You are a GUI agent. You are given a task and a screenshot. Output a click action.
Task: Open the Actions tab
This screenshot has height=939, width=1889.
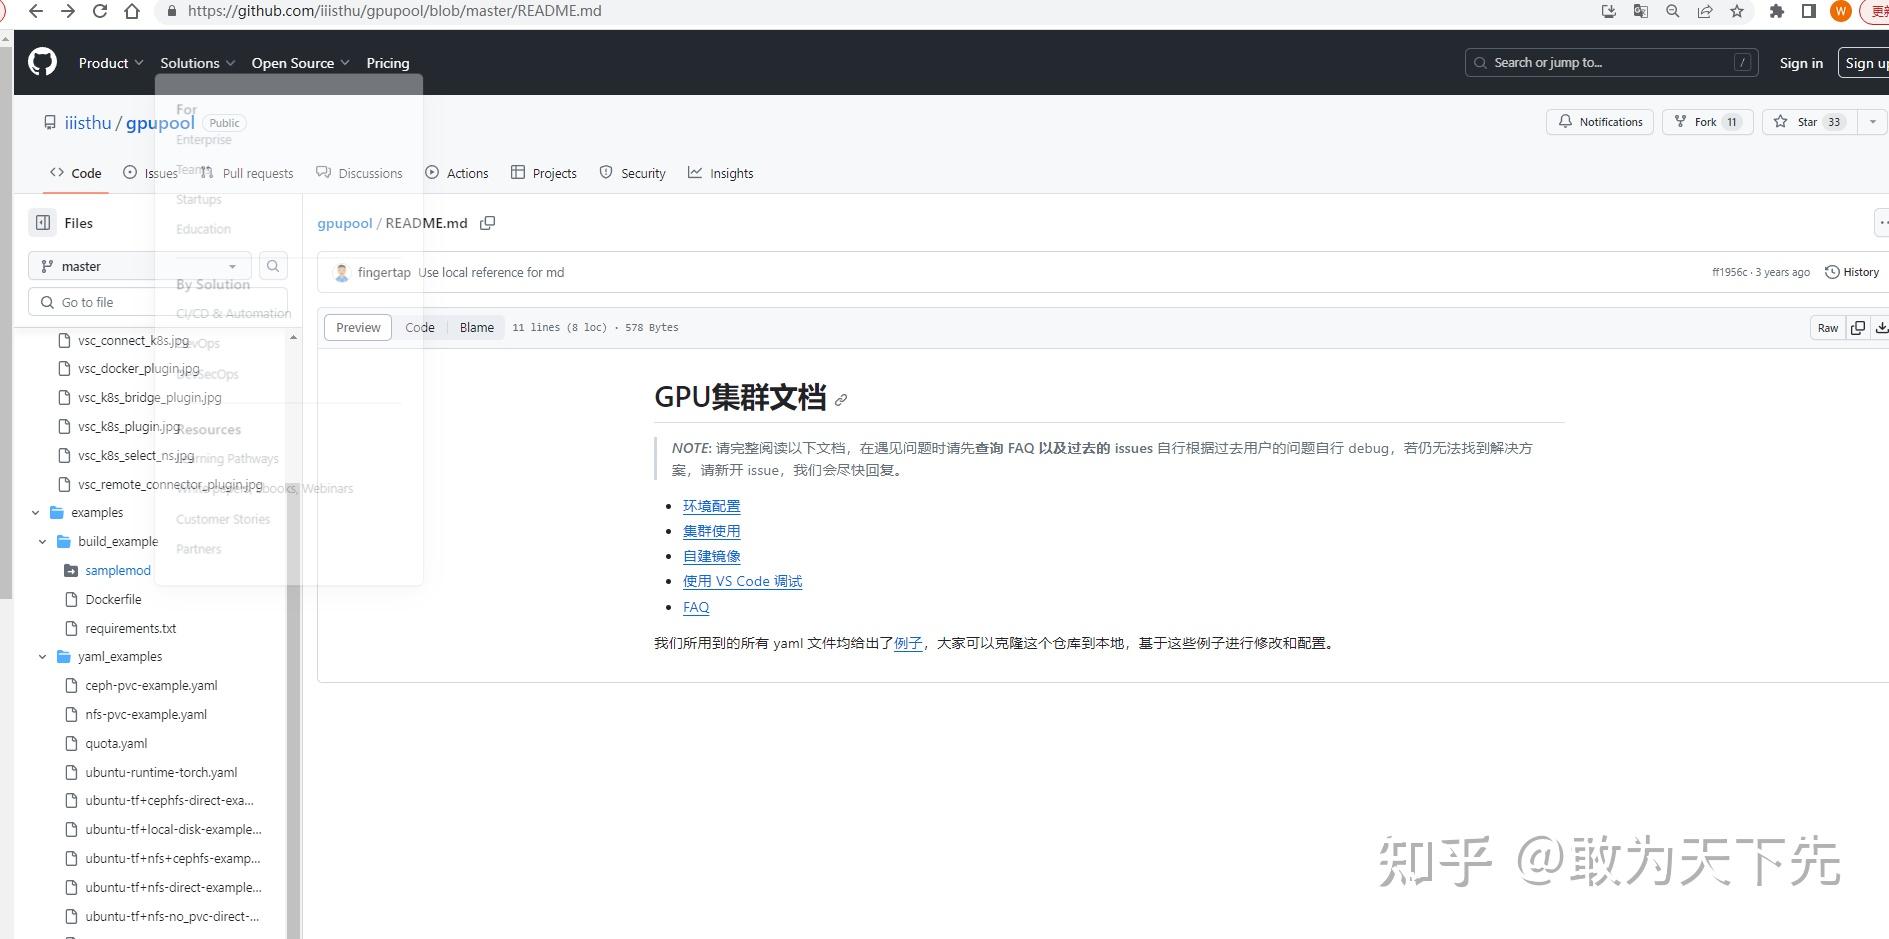pyautogui.click(x=457, y=173)
